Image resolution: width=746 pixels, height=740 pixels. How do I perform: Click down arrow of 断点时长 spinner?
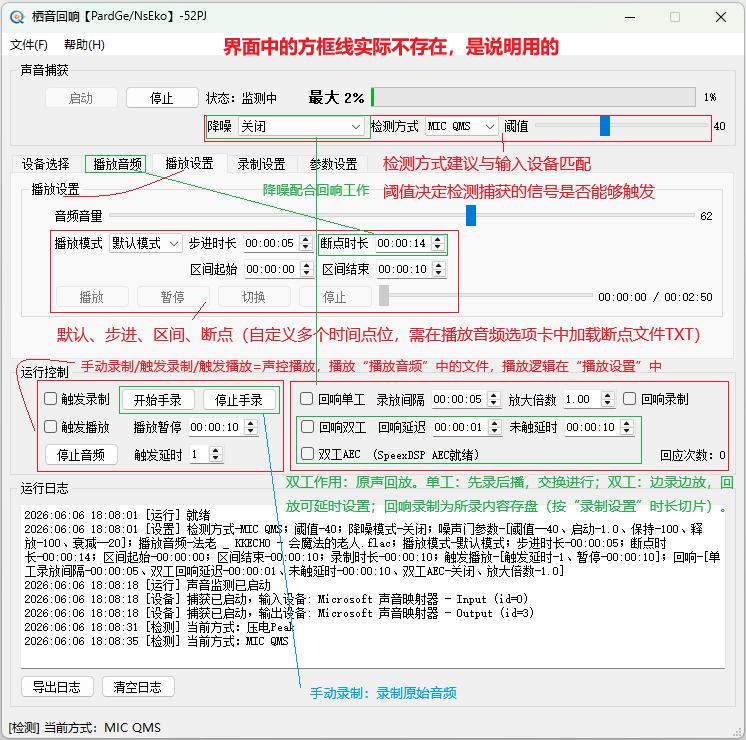click(x=438, y=247)
